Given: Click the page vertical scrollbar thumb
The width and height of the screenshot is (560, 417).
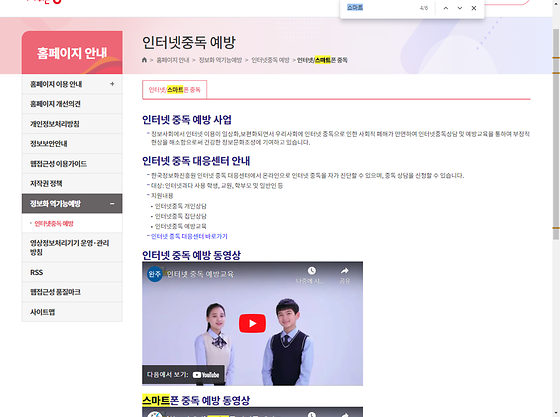Looking at the screenshot, I should [x=556, y=135].
